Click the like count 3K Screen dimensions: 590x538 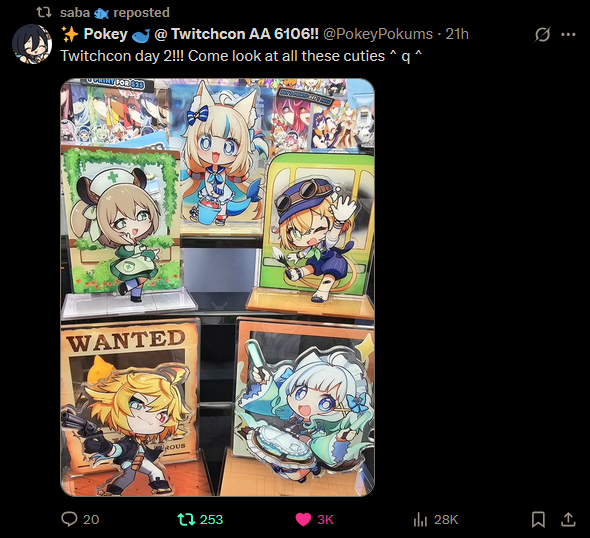(x=325, y=520)
